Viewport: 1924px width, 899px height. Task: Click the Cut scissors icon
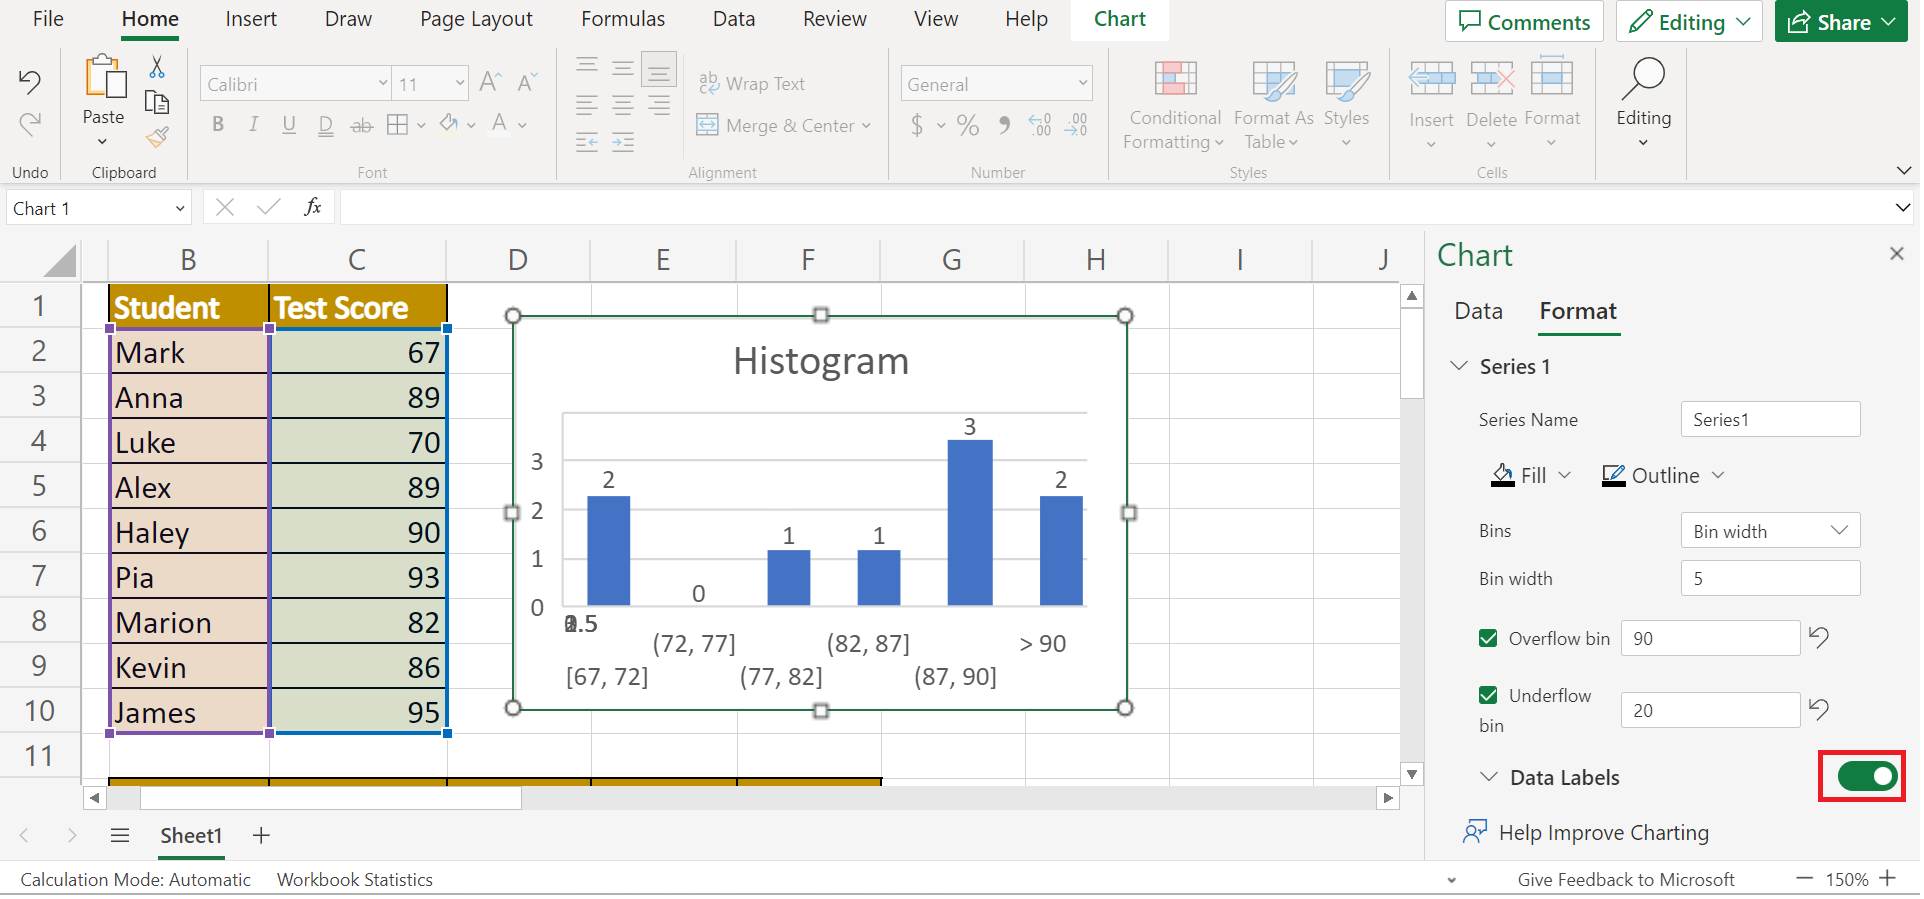157,67
